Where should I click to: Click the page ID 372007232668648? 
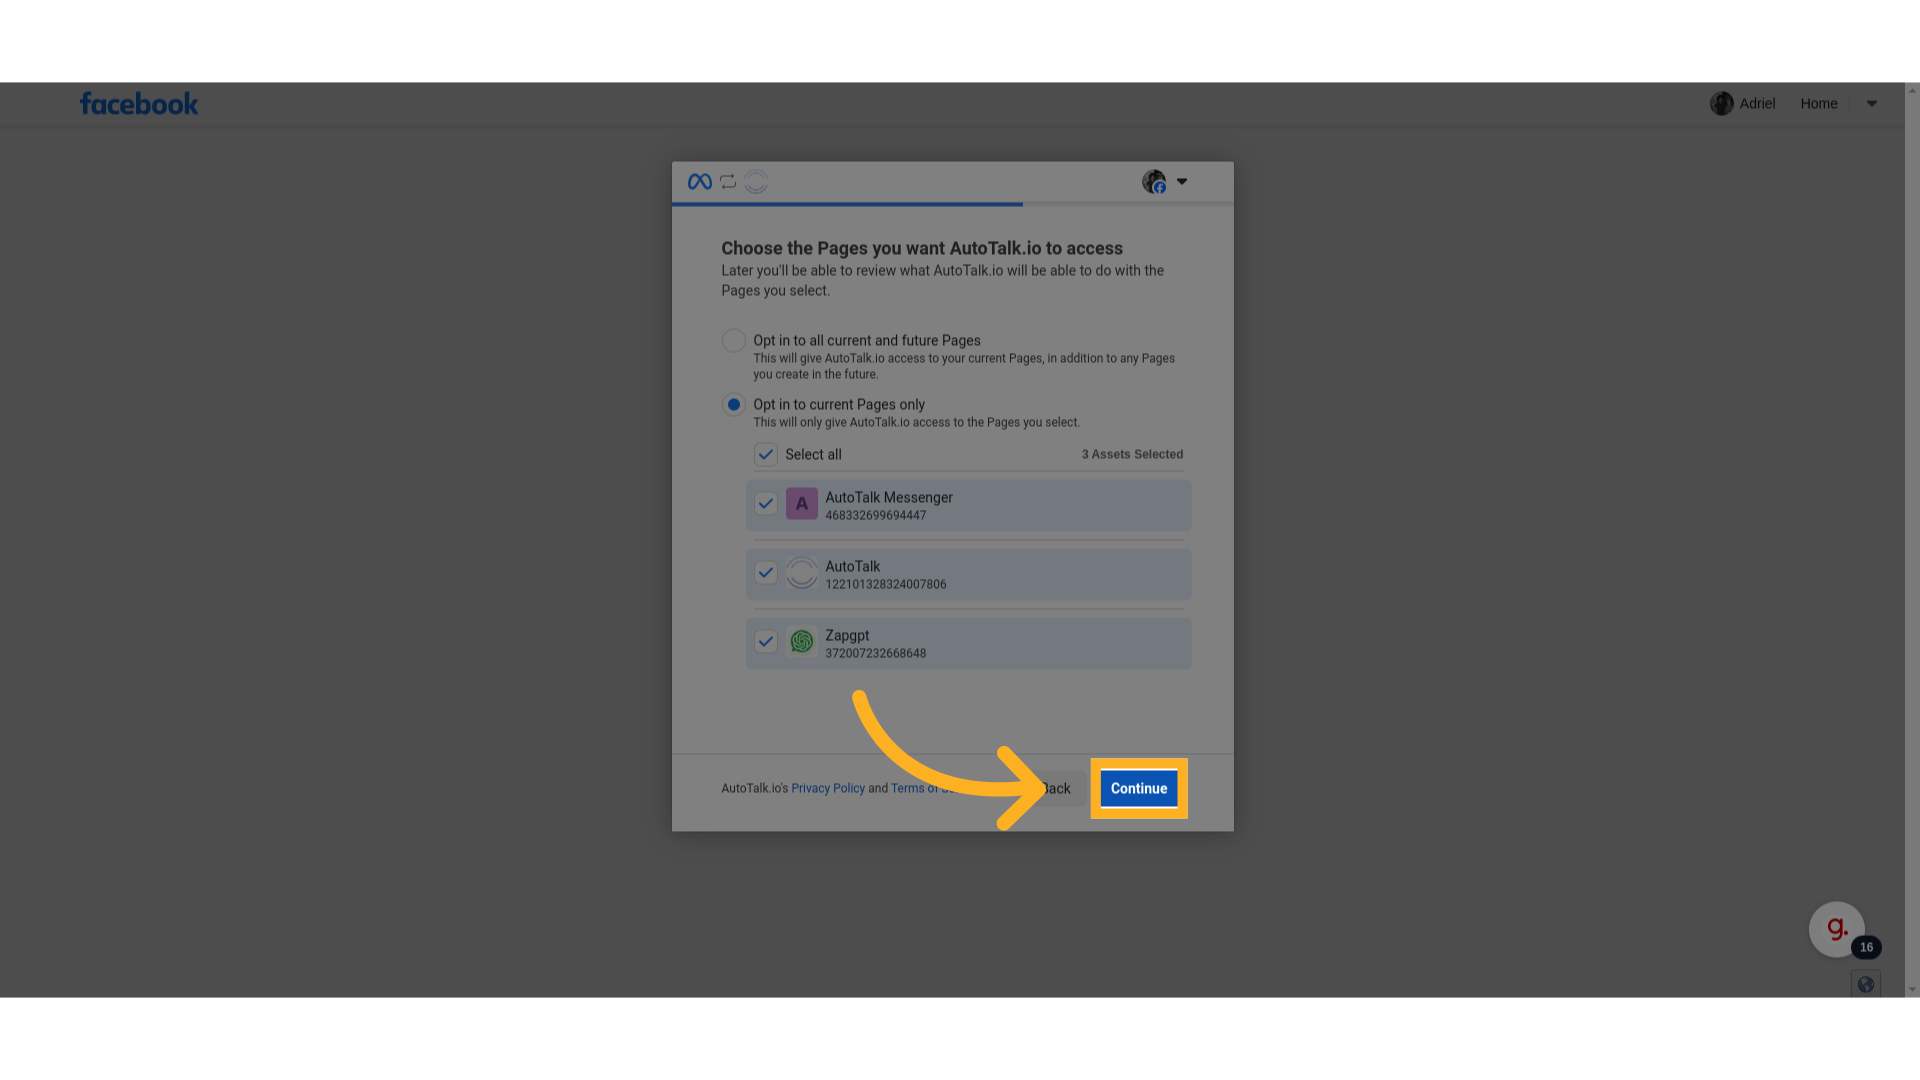876,654
